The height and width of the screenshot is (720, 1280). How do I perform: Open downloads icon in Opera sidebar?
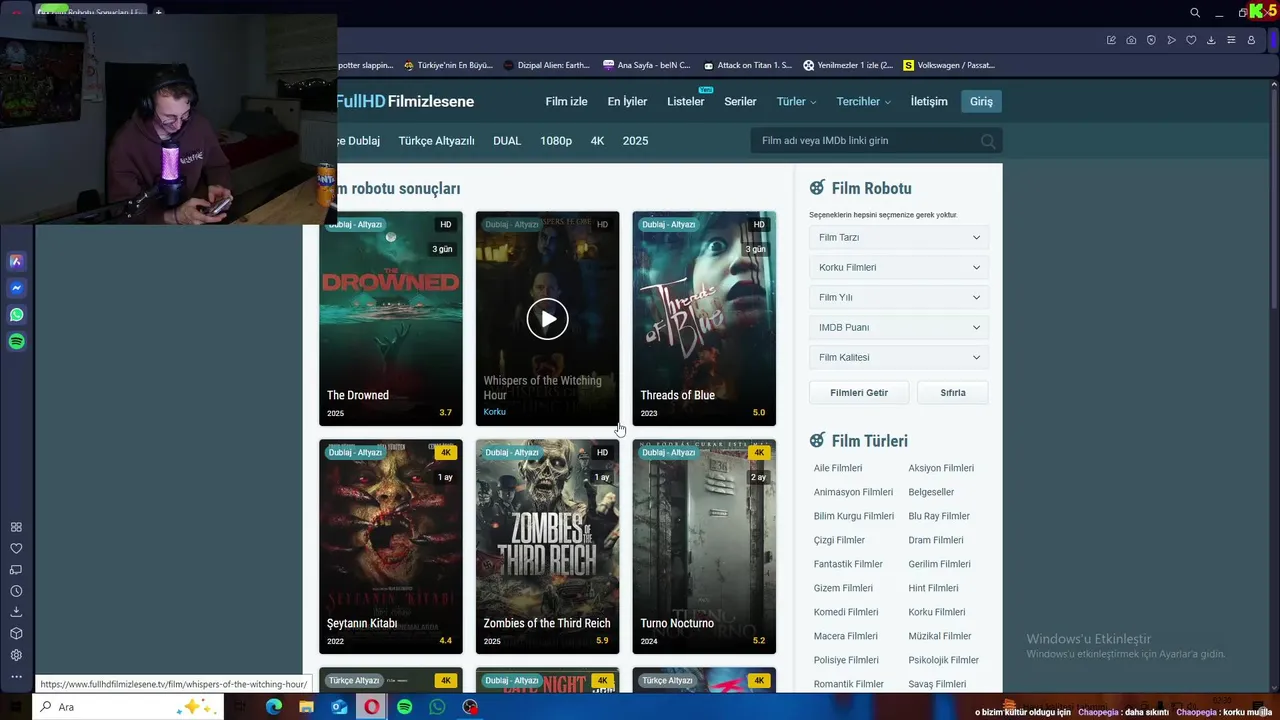pyautogui.click(x=16, y=612)
